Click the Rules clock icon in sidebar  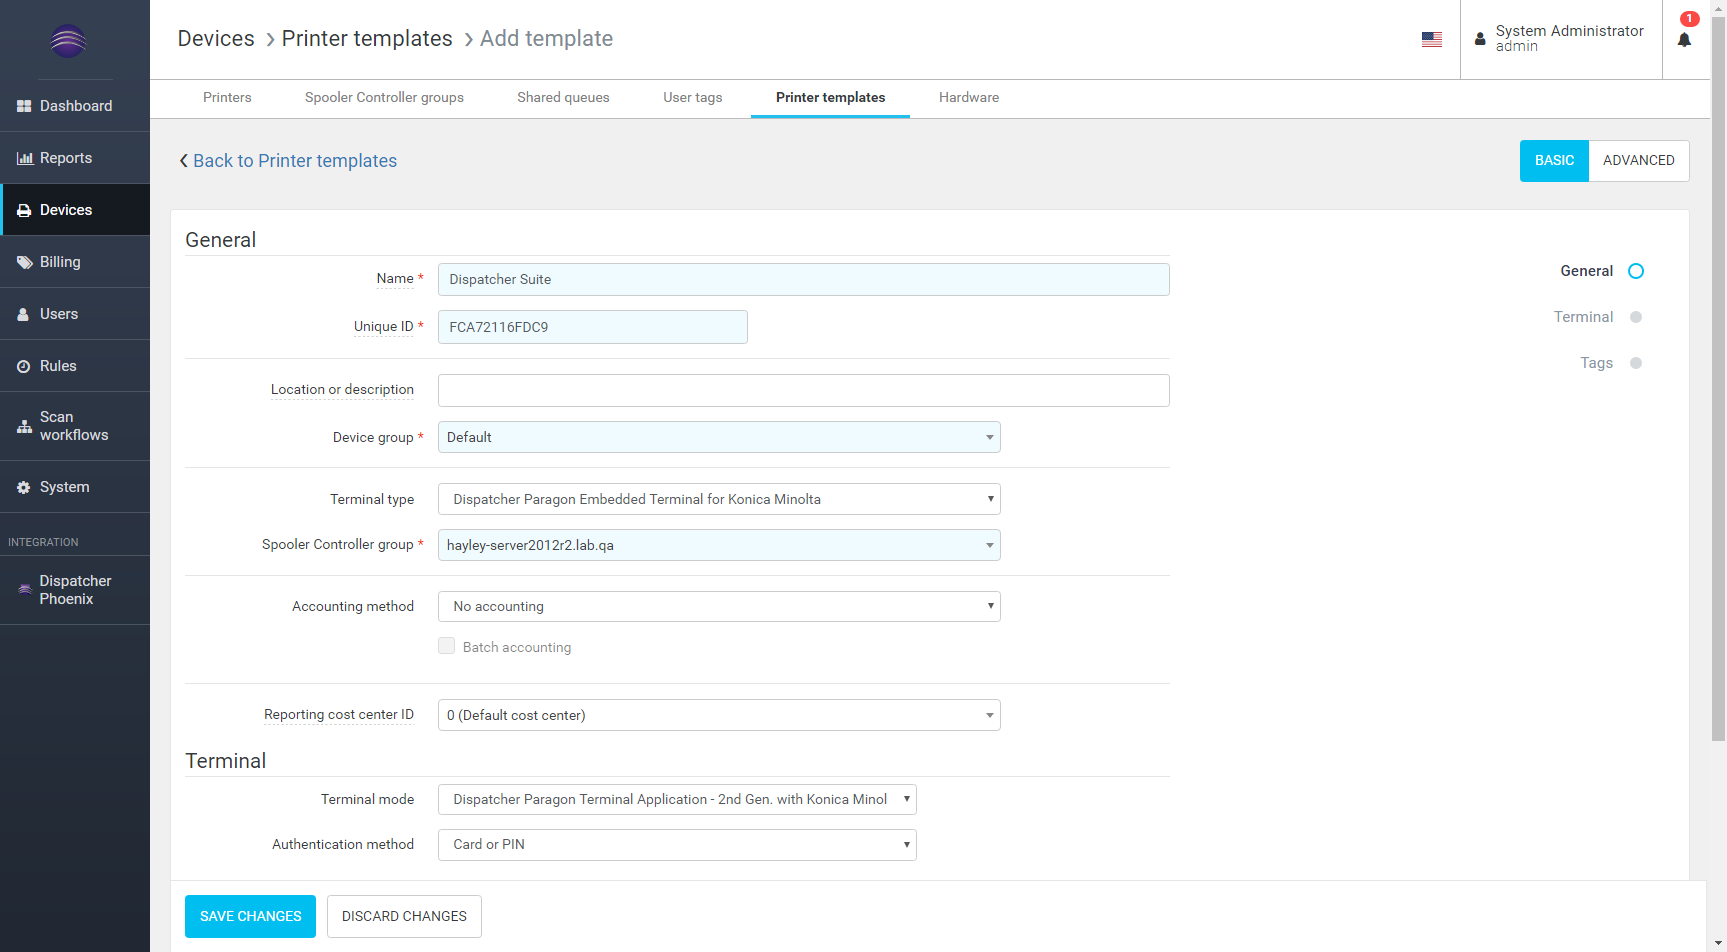pos(23,366)
